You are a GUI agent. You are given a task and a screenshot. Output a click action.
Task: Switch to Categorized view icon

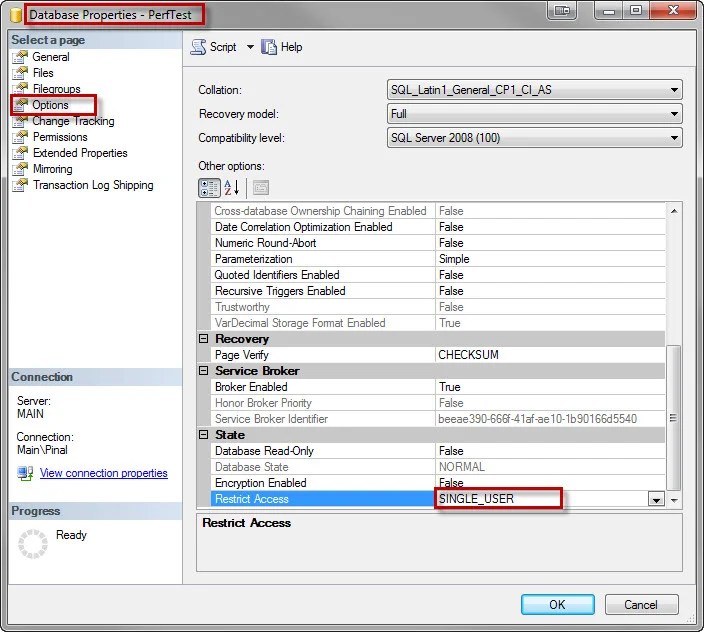point(209,188)
